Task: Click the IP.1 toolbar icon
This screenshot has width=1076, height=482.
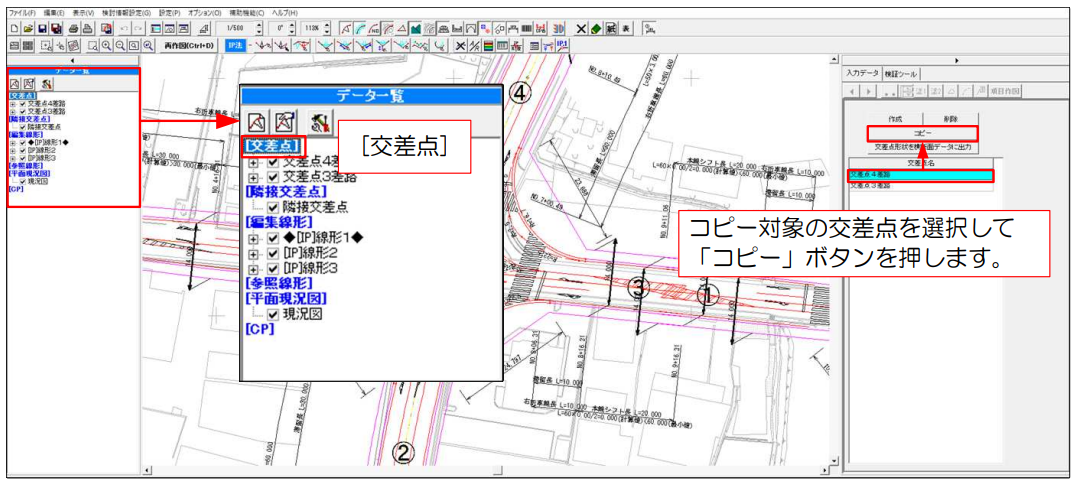Action: click(x=562, y=45)
